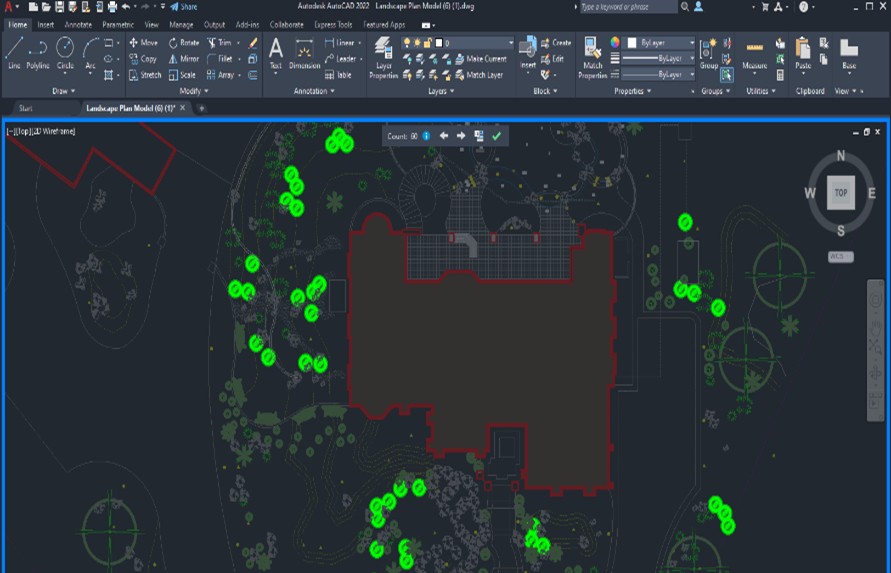Toggle the count details info icon

click(x=426, y=136)
